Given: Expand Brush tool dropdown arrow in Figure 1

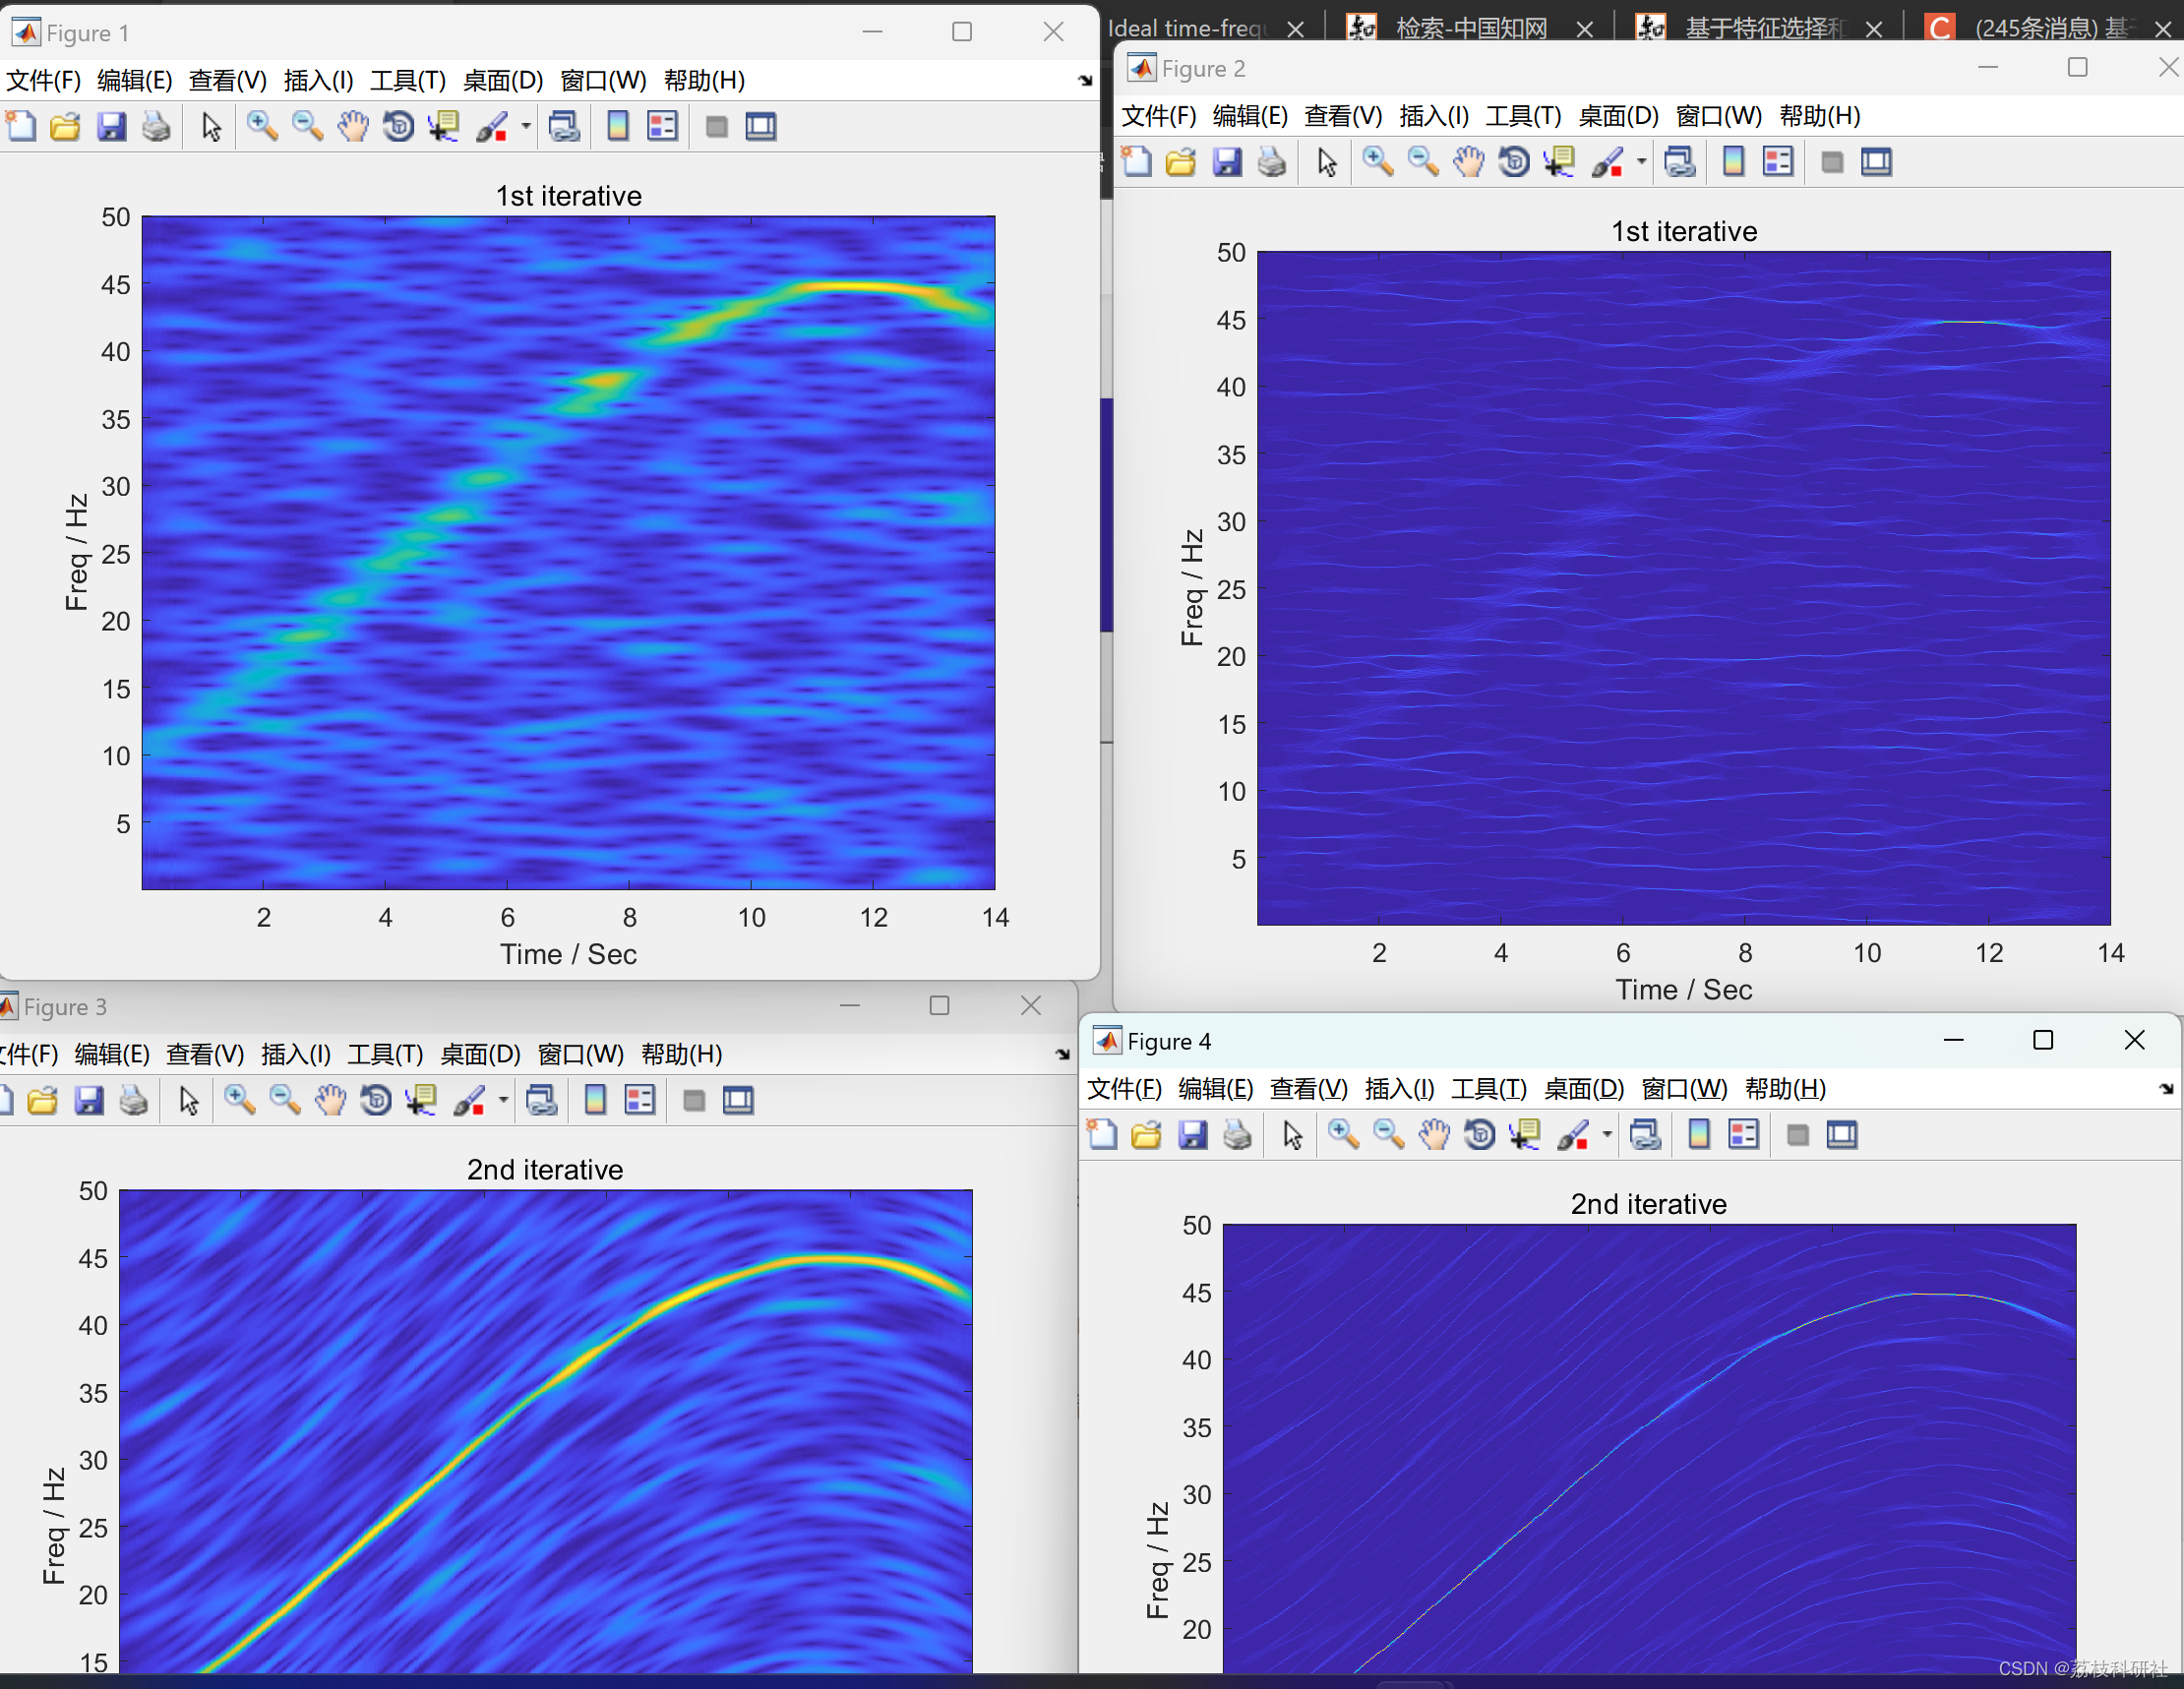Looking at the screenshot, I should click(526, 126).
